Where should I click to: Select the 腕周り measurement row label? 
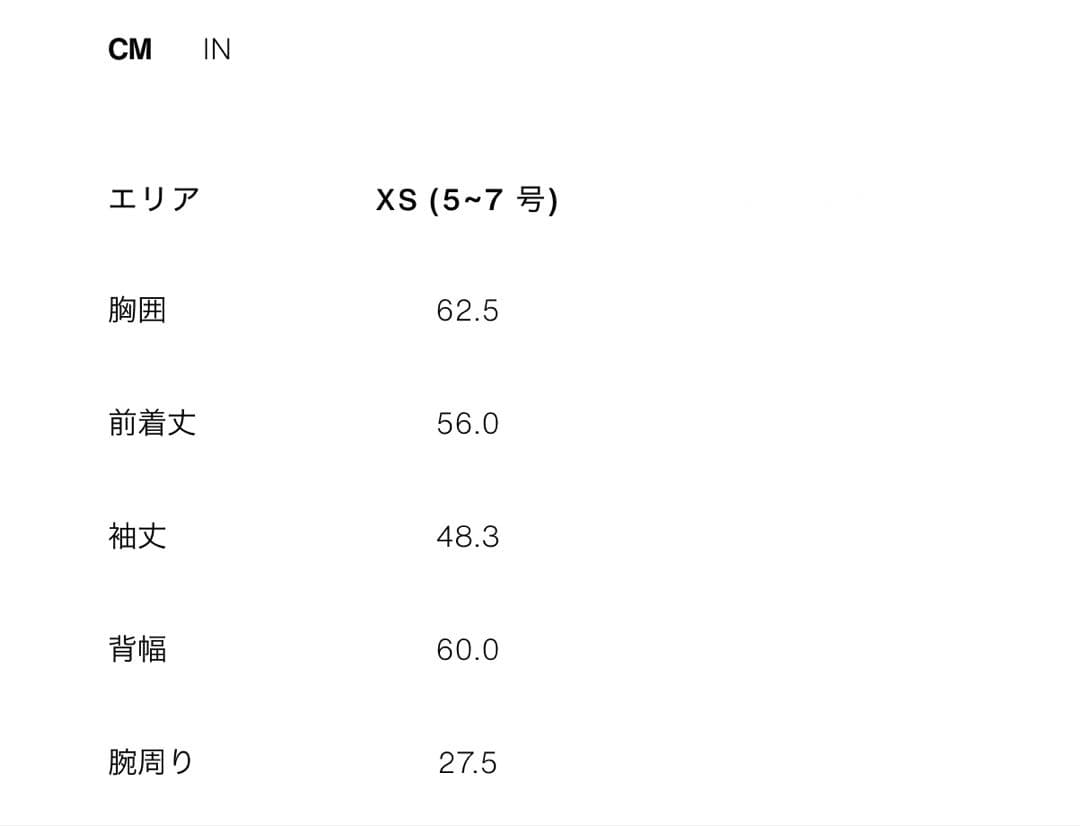pos(153,762)
